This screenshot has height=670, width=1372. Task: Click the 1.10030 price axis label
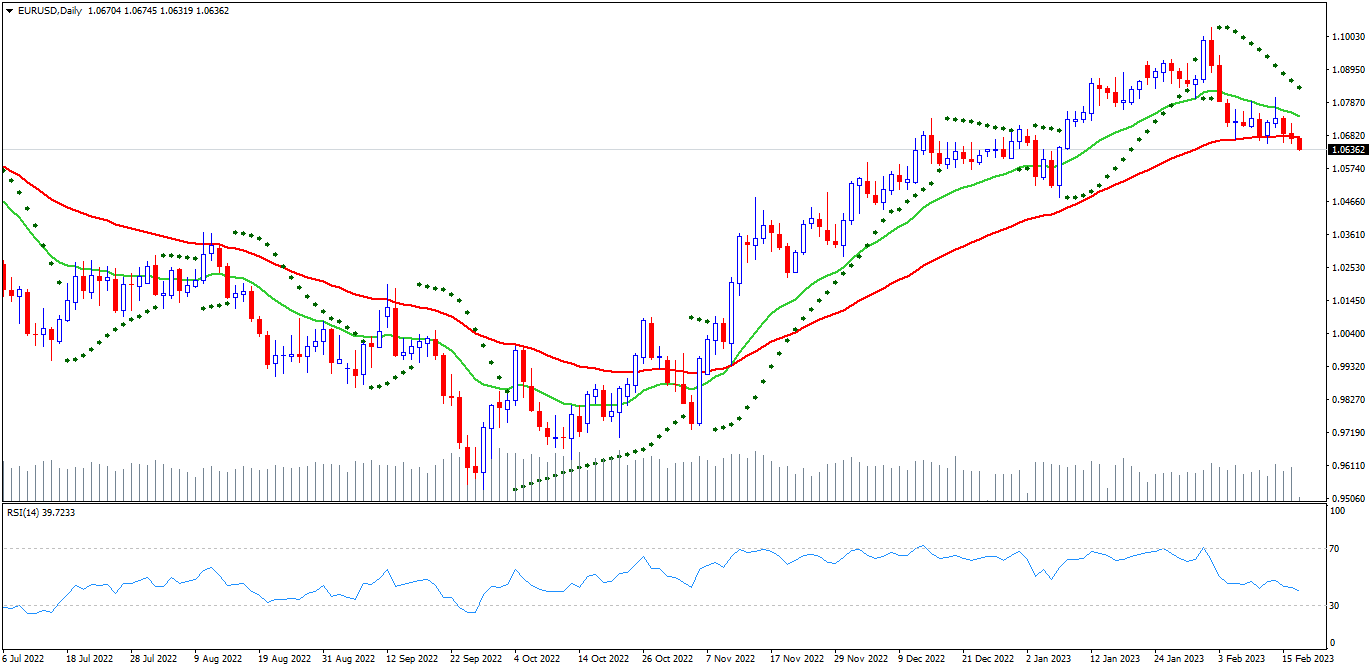point(1349,37)
